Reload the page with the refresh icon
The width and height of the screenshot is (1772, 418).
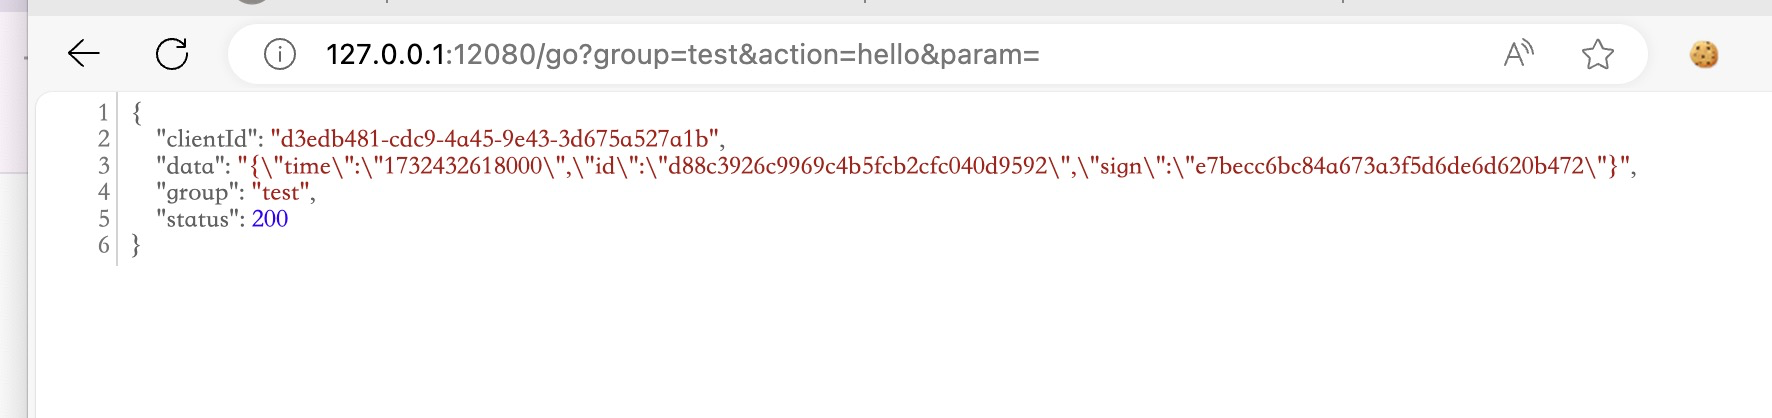click(x=172, y=54)
